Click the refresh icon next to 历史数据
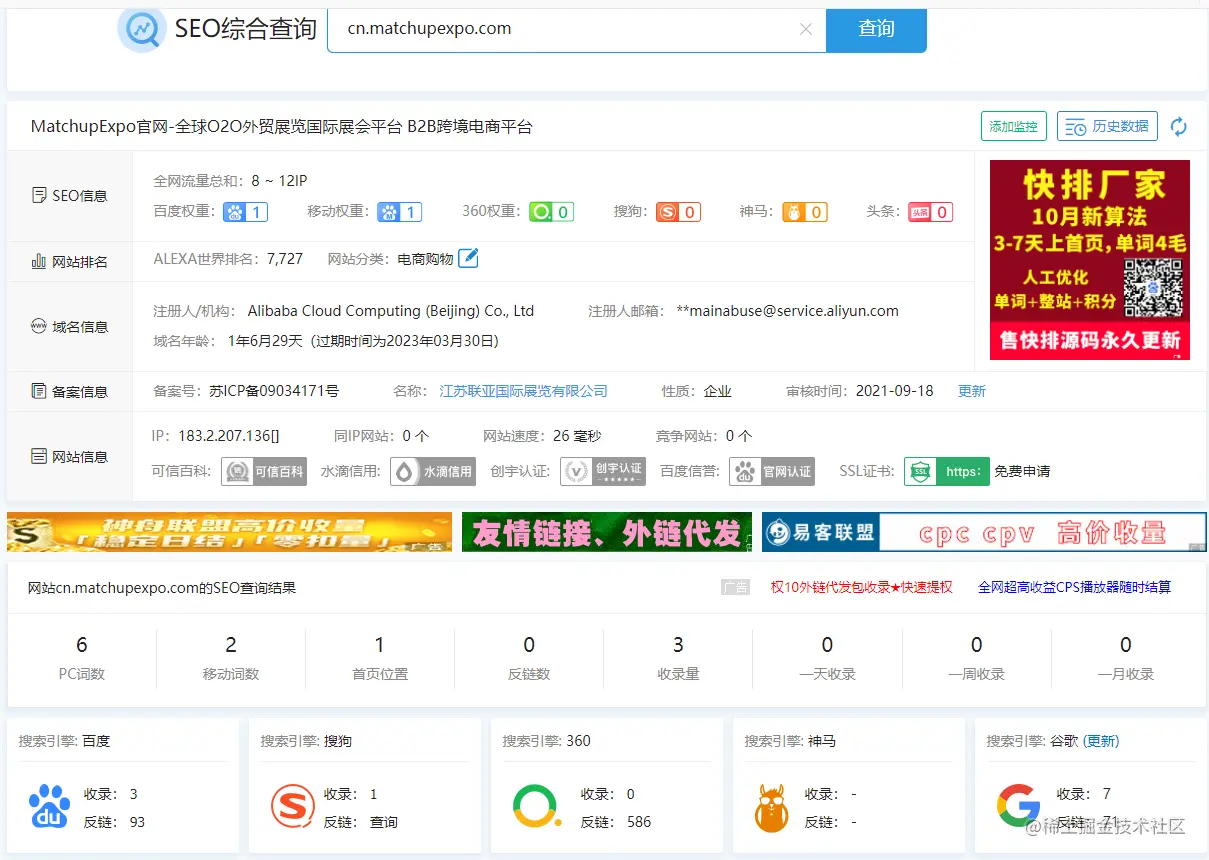This screenshot has height=860, width=1209. (1180, 126)
